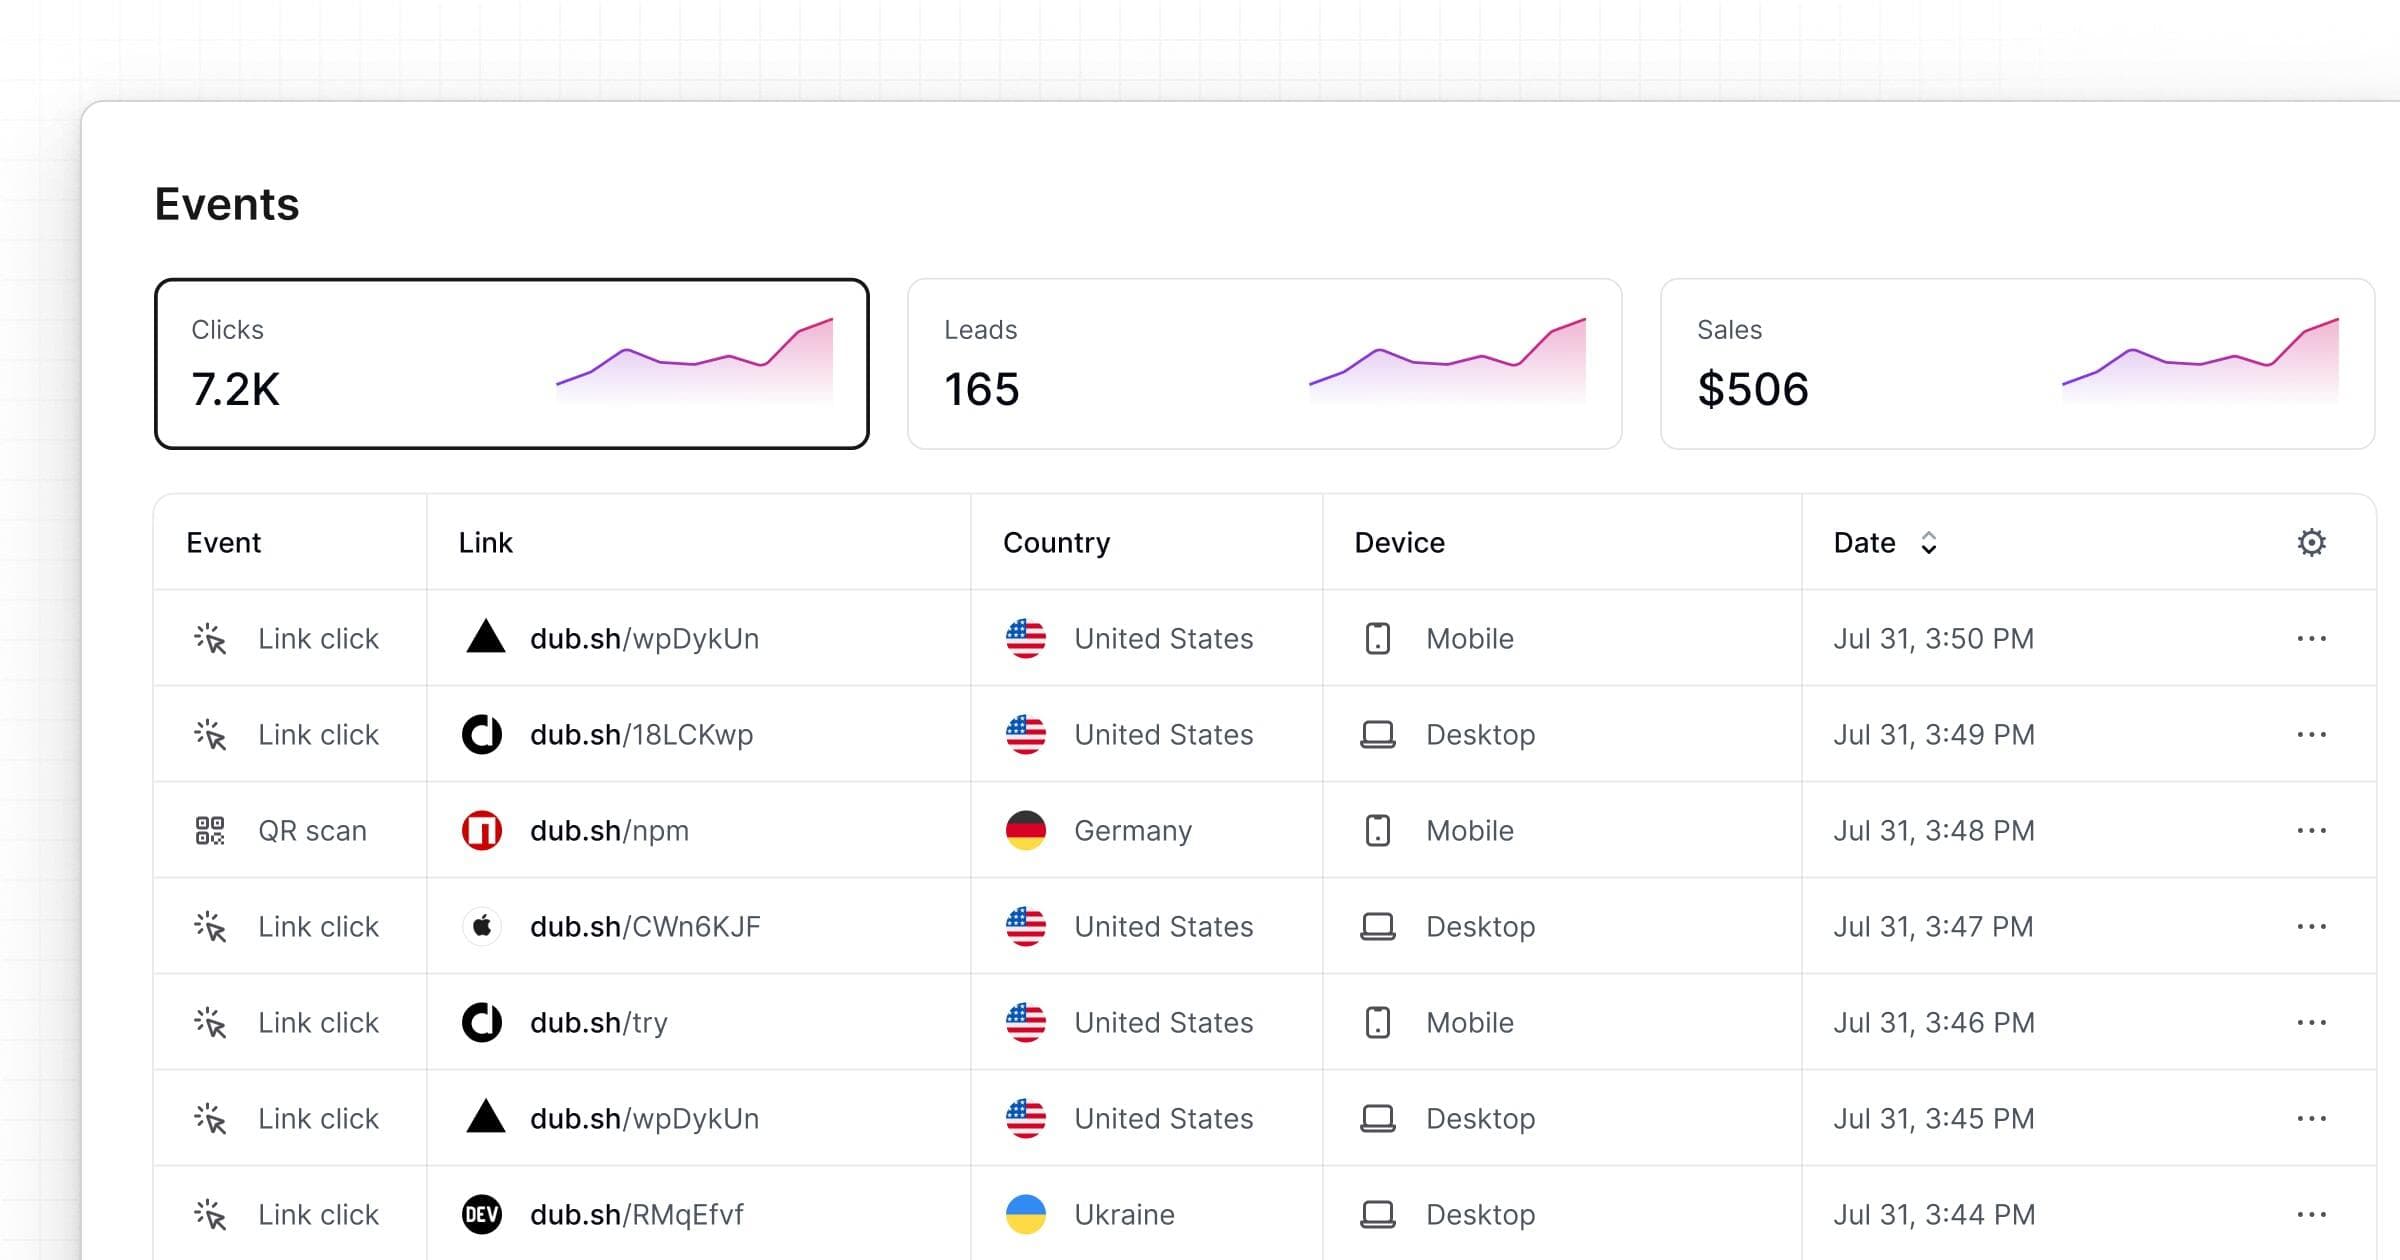The image size is (2400, 1260).
Task: Click the npm logo beside dub.sh/npm
Action: [x=483, y=830]
